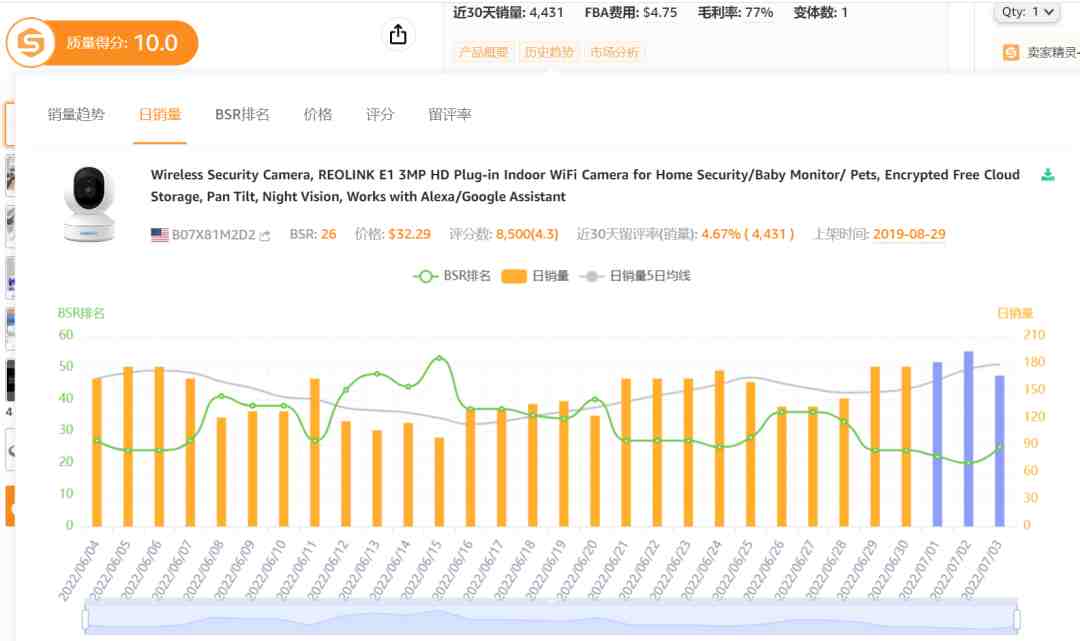Select the 留评率 tab
Screen dimensions: 1080x641
(x=449, y=114)
